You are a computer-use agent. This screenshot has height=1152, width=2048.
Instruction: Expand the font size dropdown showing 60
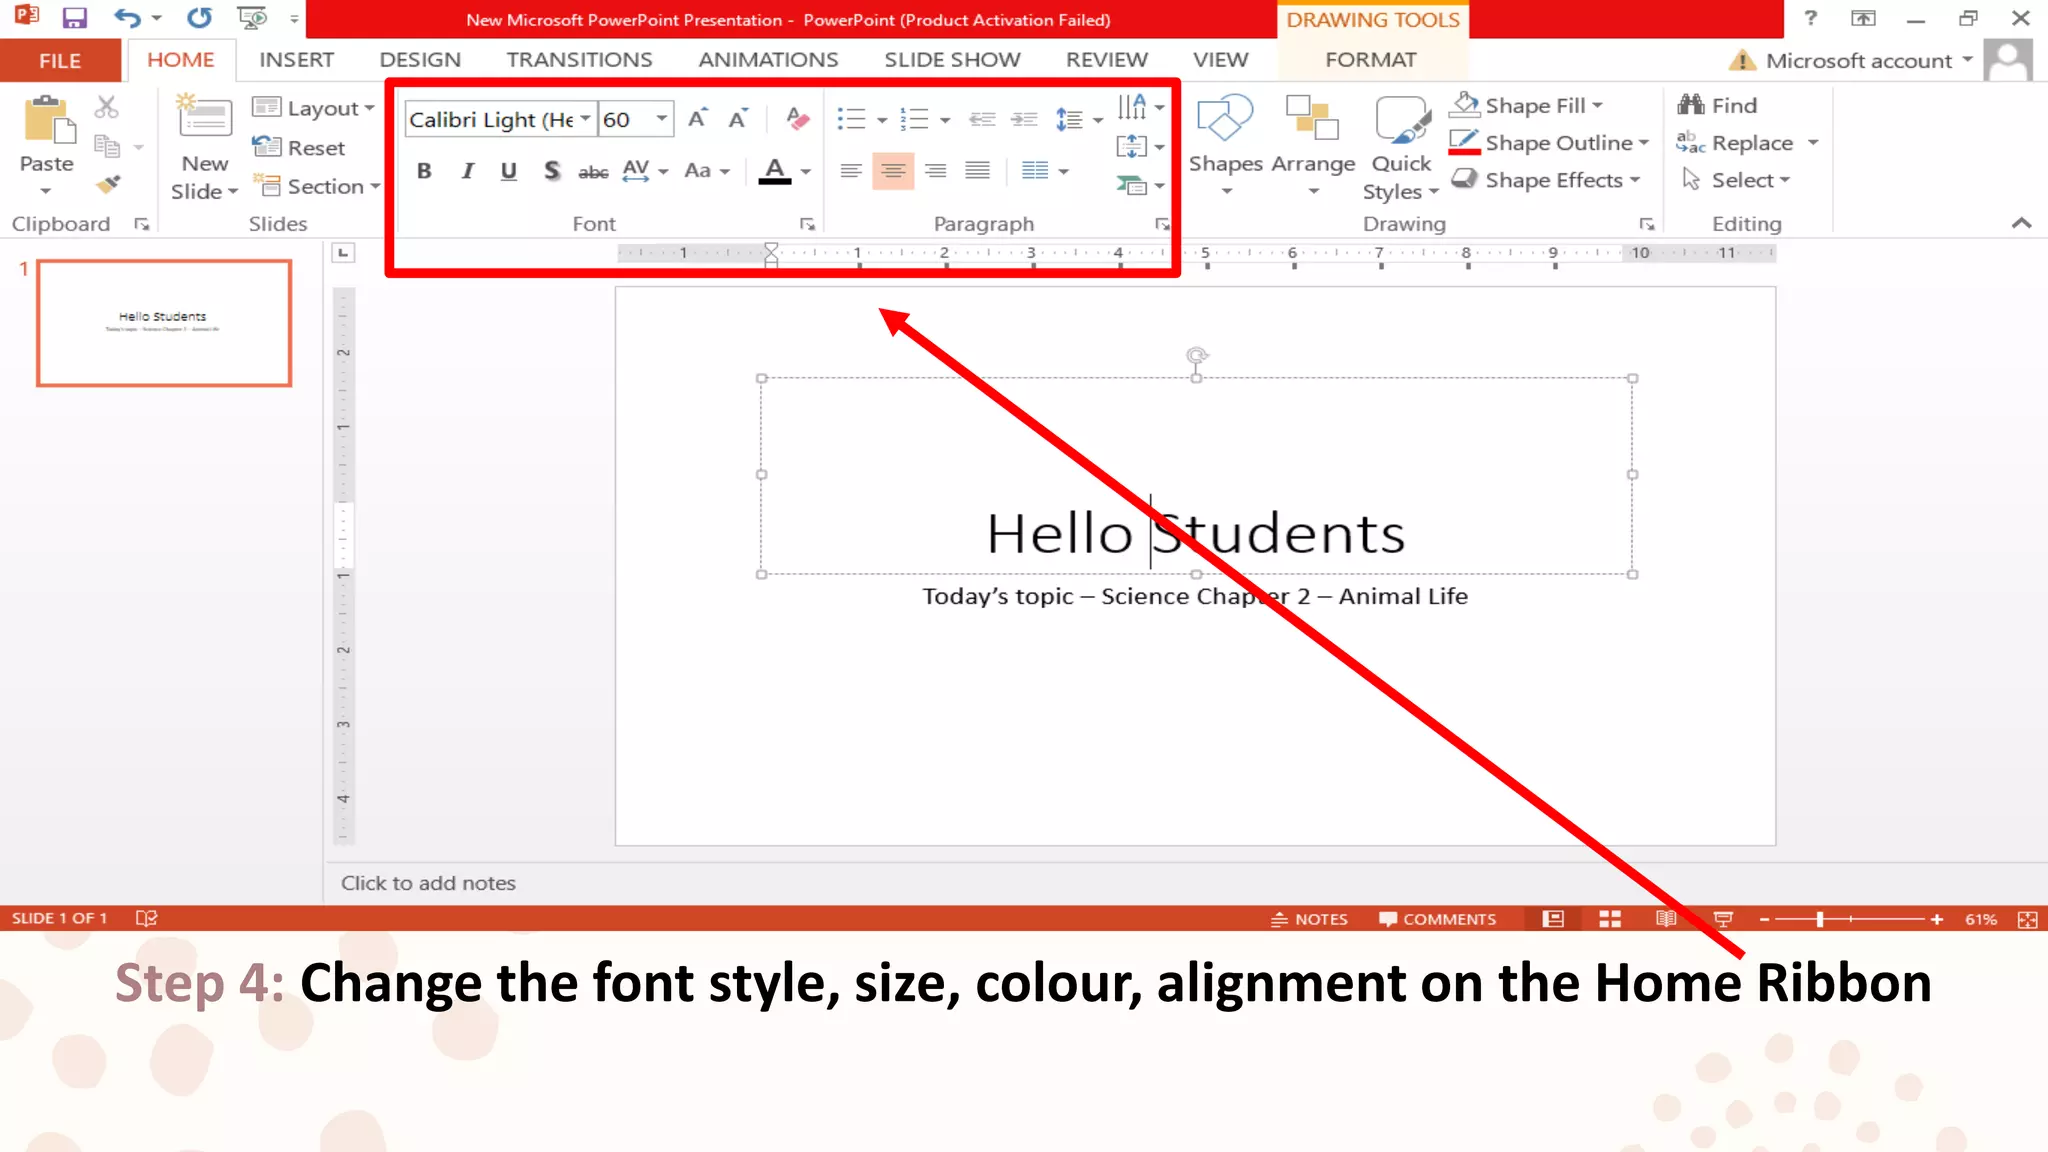click(x=662, y=119)
